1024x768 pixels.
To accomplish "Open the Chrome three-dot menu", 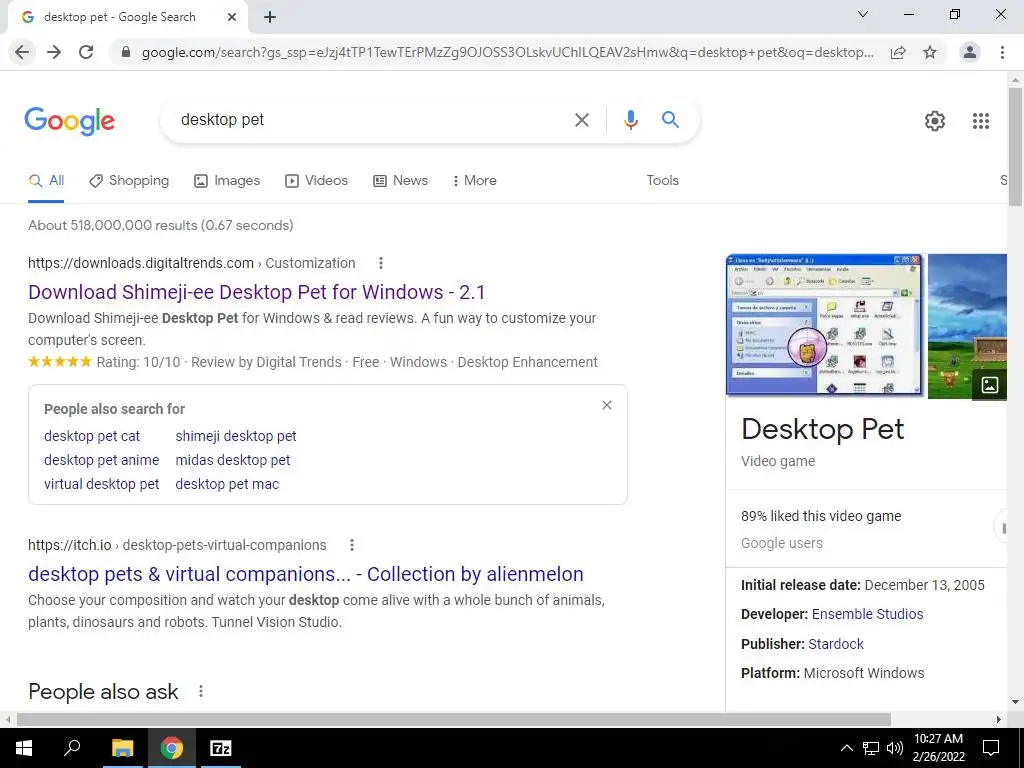I will click(1002, 52).
